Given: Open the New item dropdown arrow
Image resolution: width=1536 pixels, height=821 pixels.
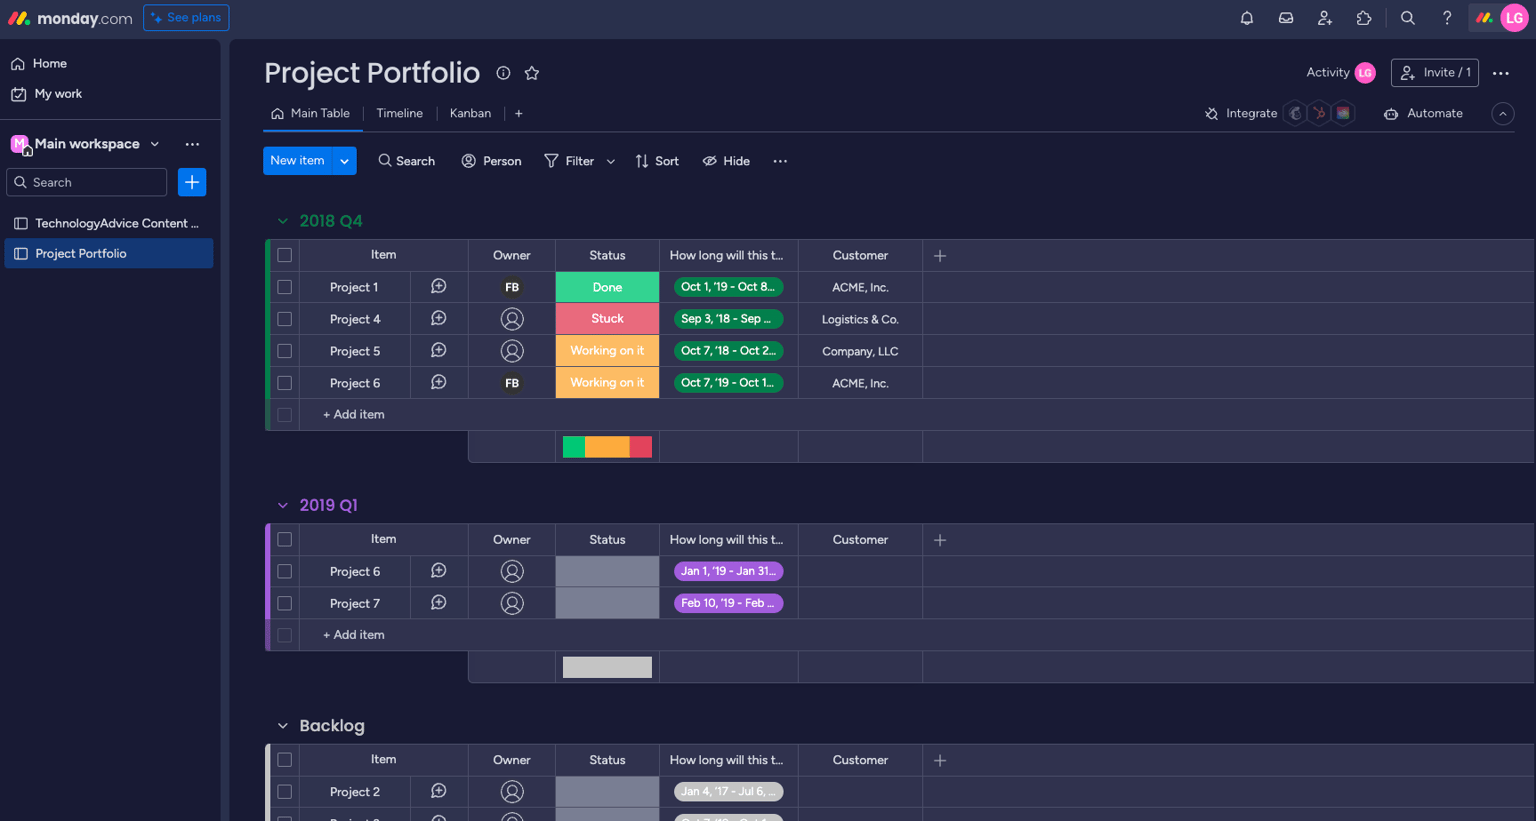Looking at the screenshot, I should [x=344, y=160].
